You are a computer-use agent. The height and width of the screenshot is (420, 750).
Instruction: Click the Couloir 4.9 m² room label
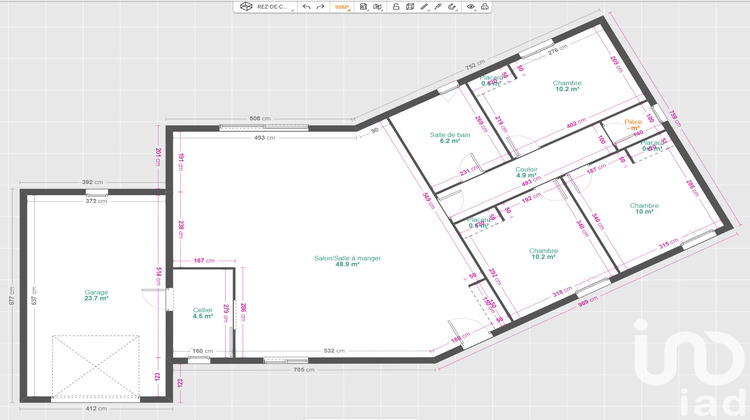(527, 173)
